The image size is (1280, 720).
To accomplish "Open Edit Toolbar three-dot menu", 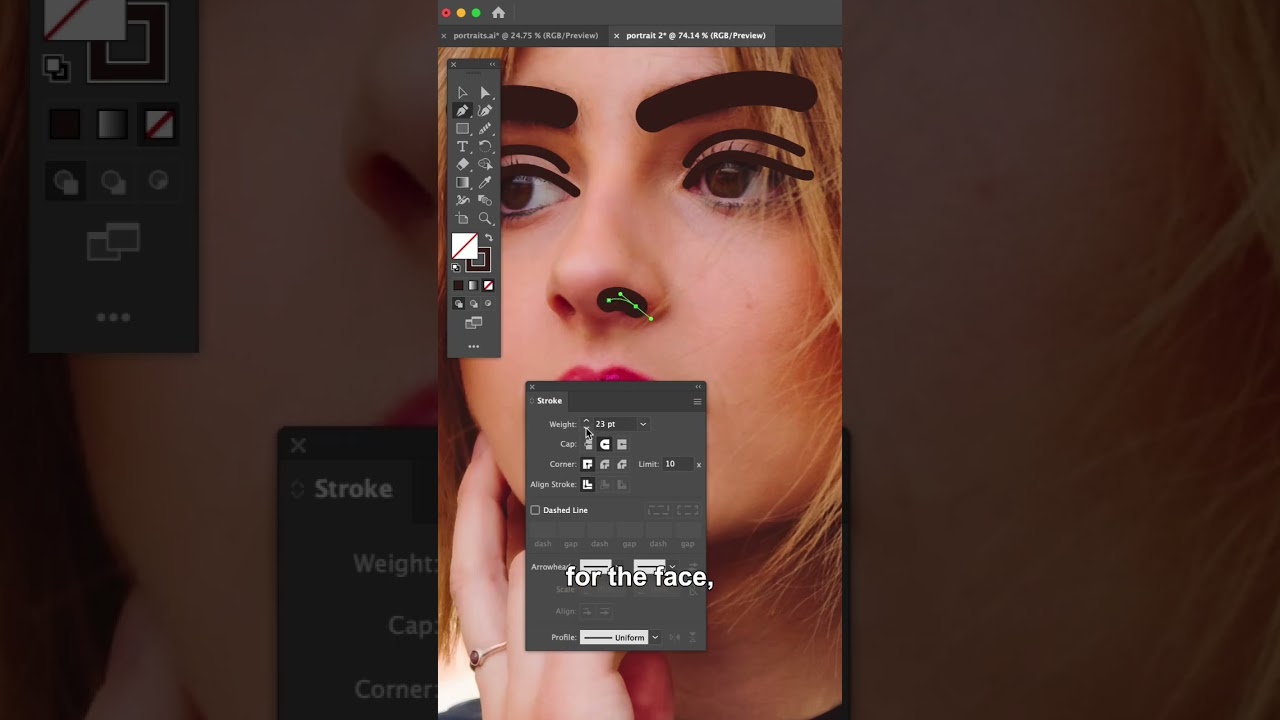I will (474, 347).
